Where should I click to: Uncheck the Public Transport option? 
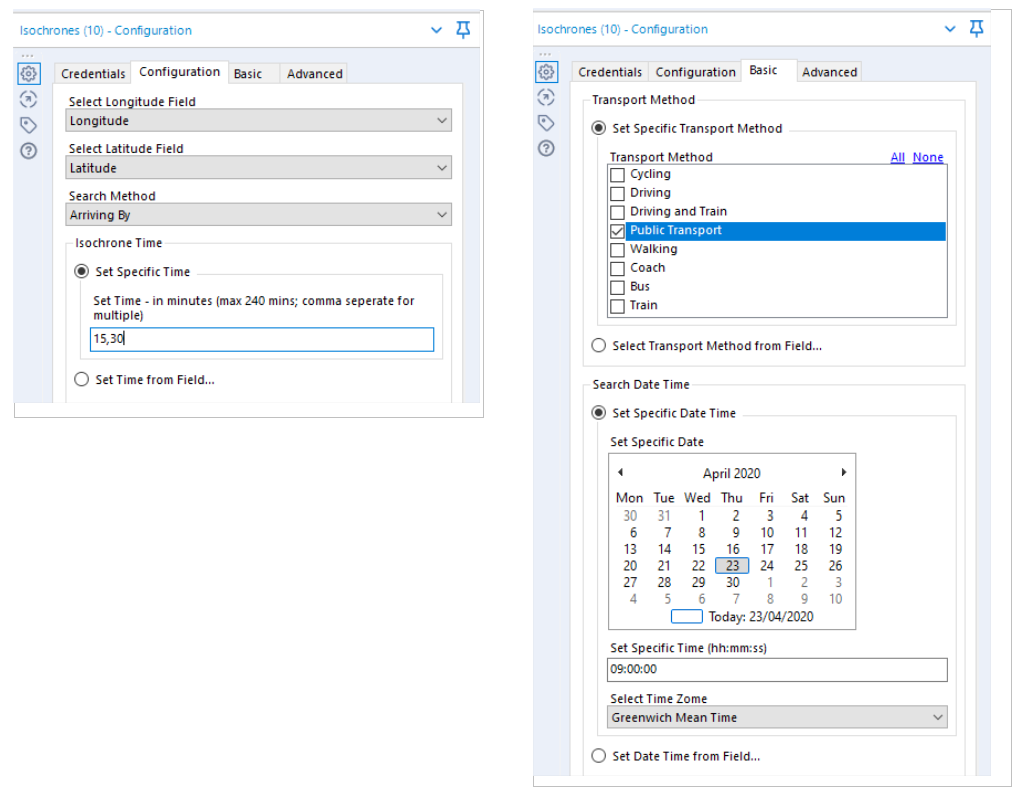coord(617,230)
